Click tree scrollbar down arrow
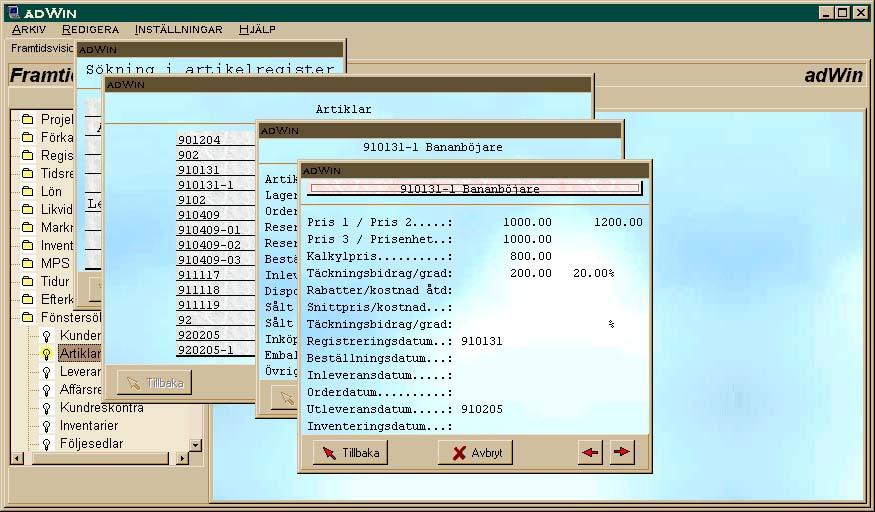875x512 pixels. click(x=196, y=445)
